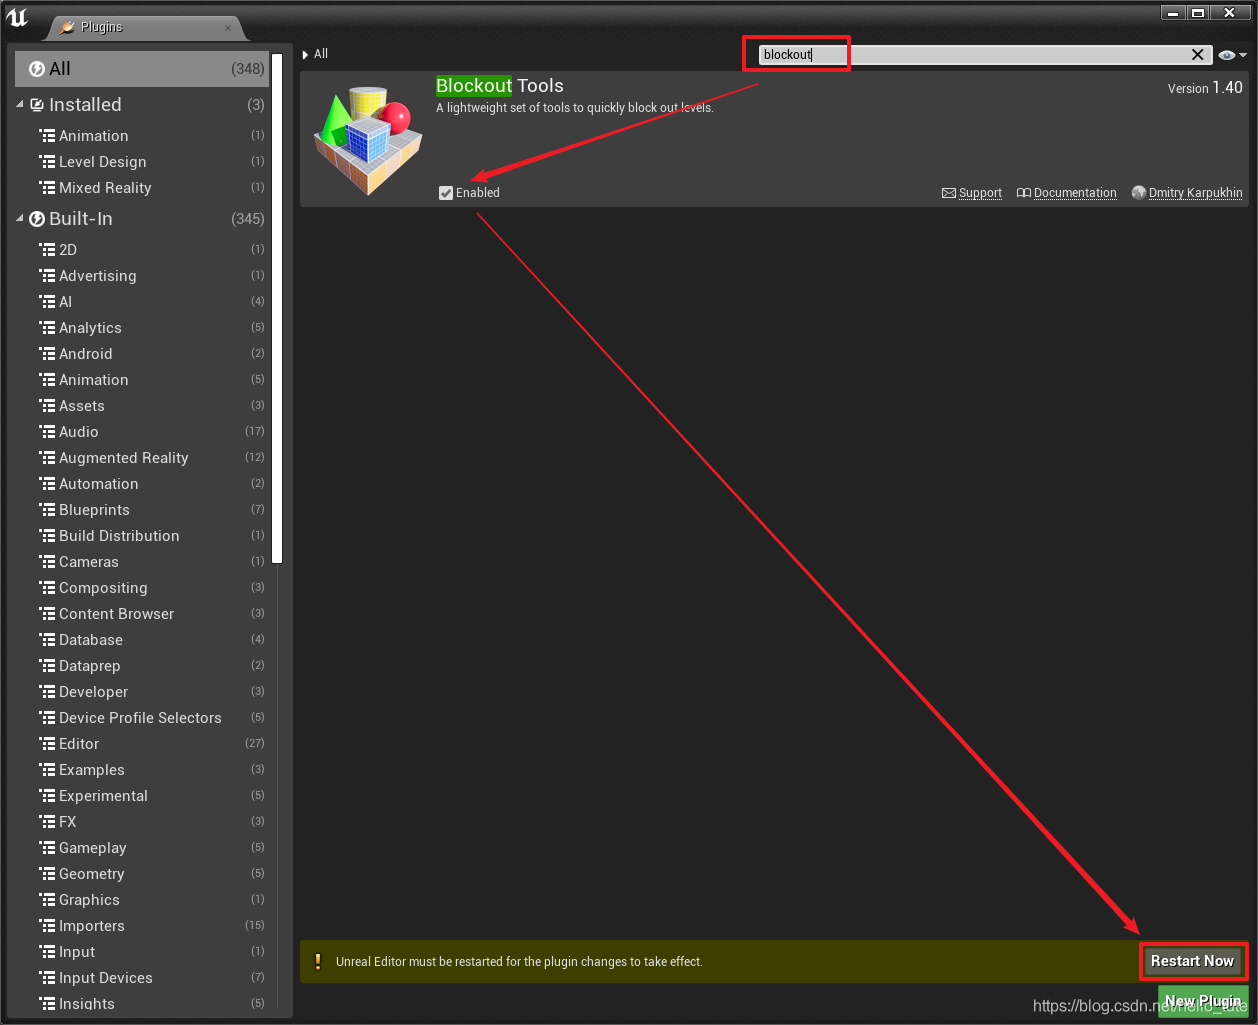The height and width of the screenshot is (1025, 1258).
Task: Click the Geometry category list icon
Action: (x=47, y=874)
